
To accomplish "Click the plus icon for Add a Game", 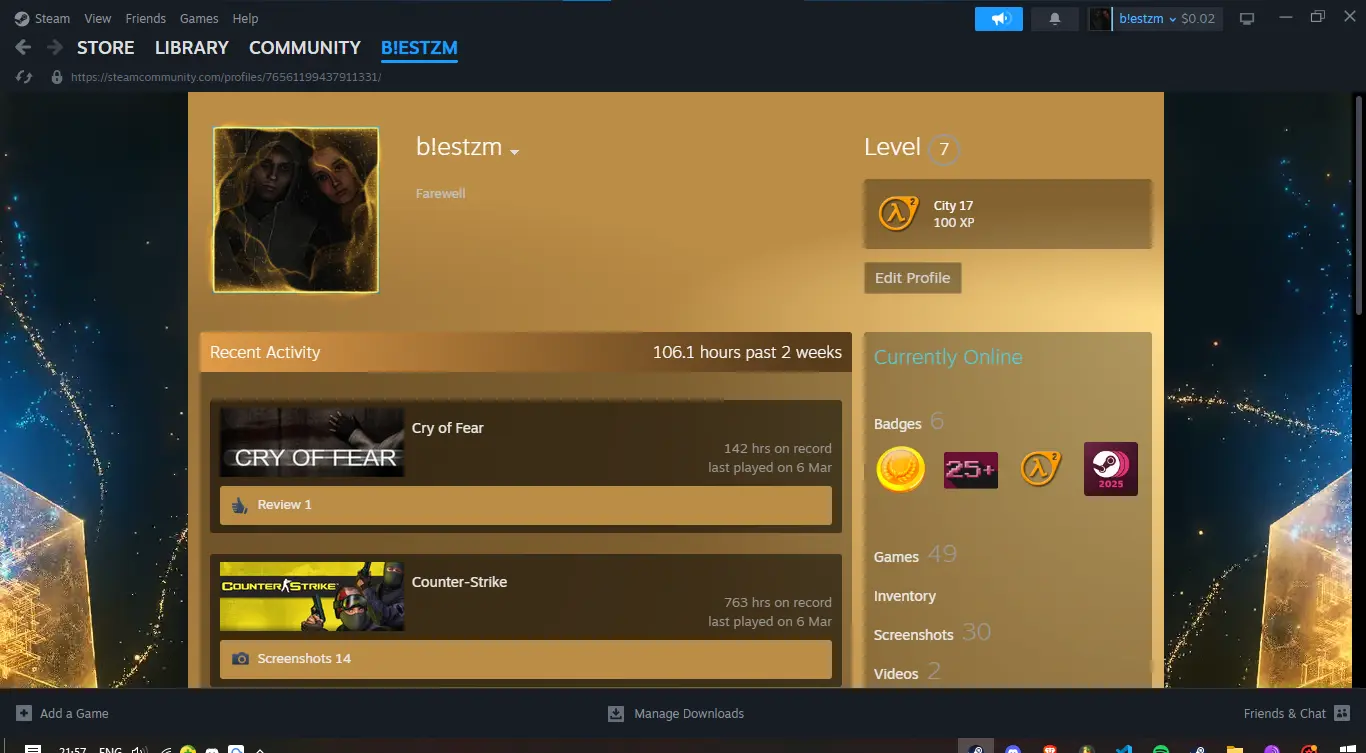I will (x=24, y=713).
